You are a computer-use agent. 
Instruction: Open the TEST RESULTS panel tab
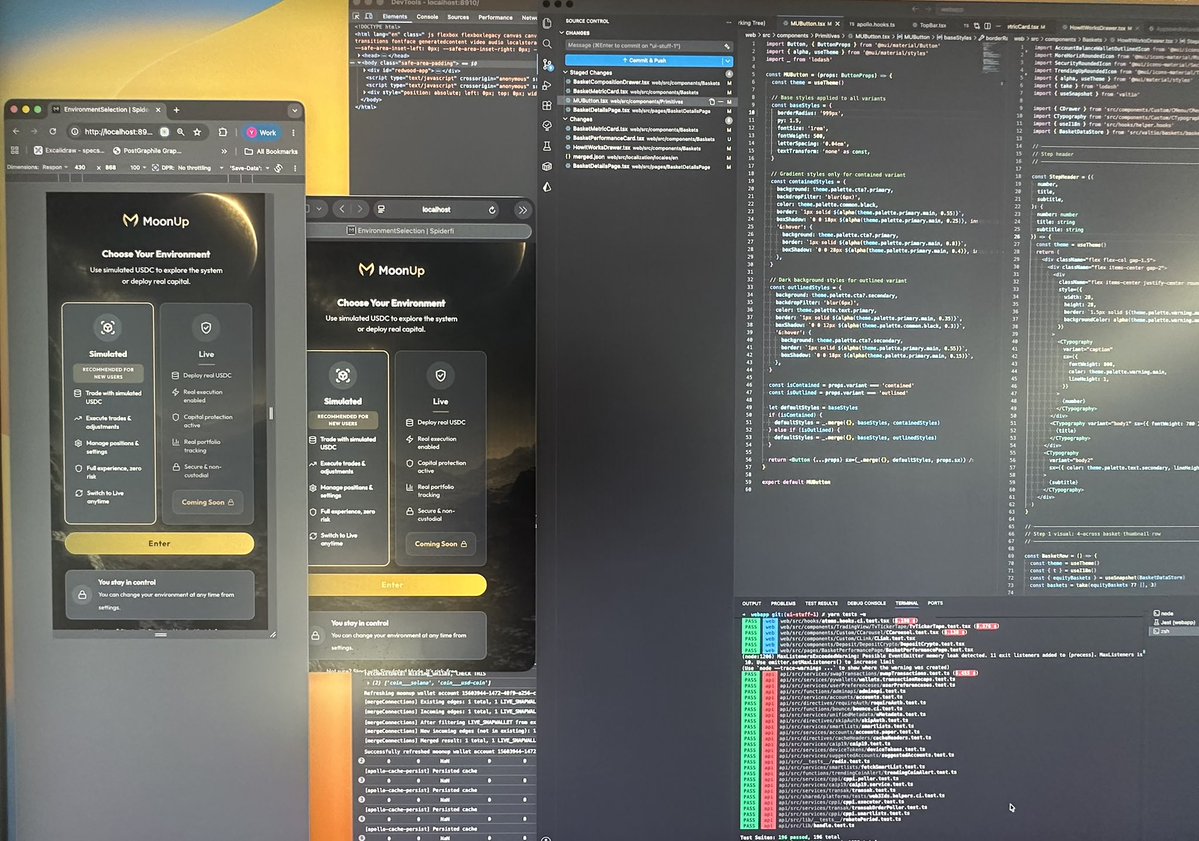click(x=821, y=603)
